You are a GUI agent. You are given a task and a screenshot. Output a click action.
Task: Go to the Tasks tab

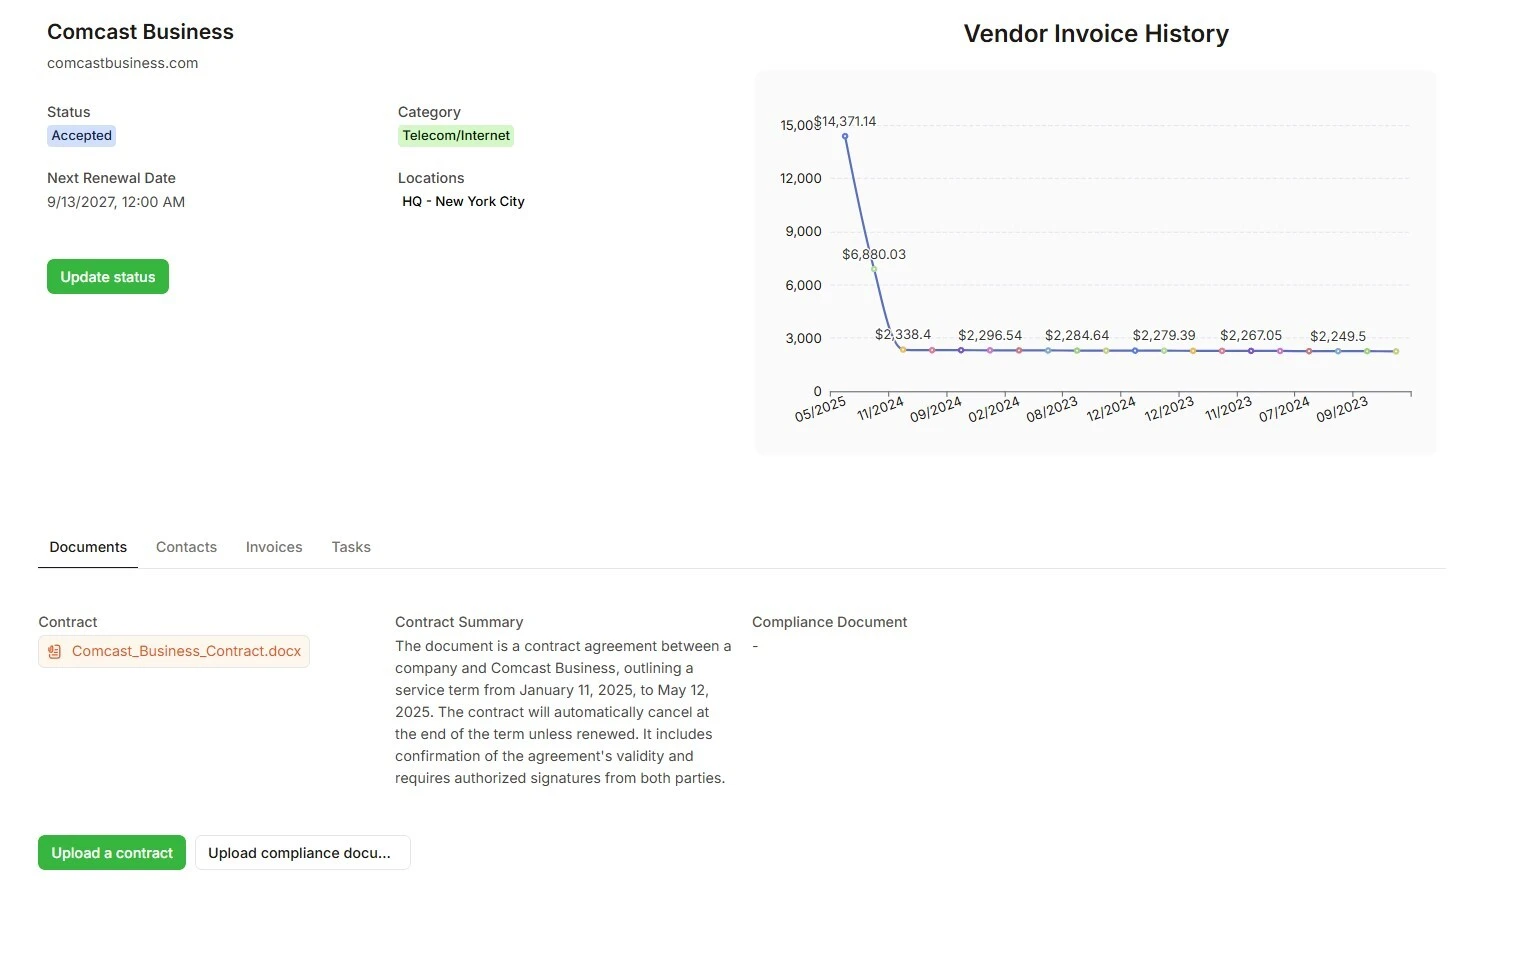click(351, 547)
